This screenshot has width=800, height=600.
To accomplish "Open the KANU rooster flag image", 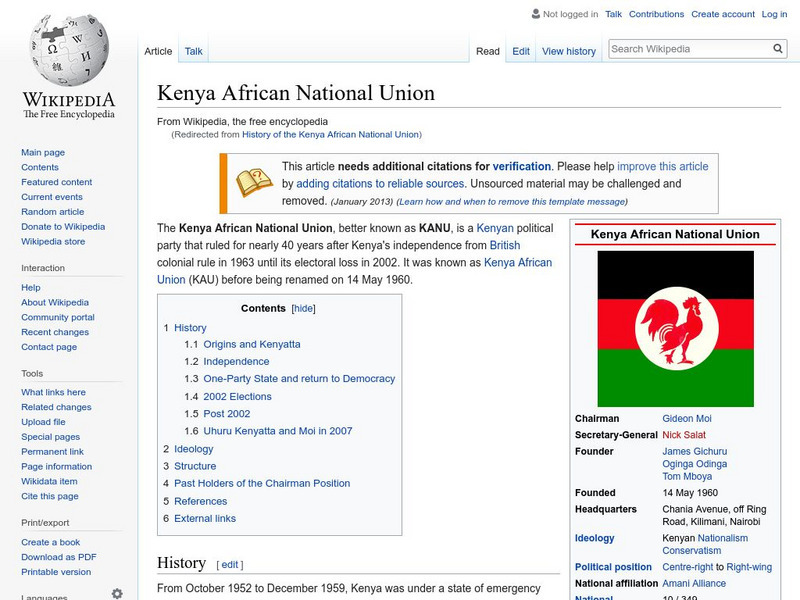I will point(675,328).
